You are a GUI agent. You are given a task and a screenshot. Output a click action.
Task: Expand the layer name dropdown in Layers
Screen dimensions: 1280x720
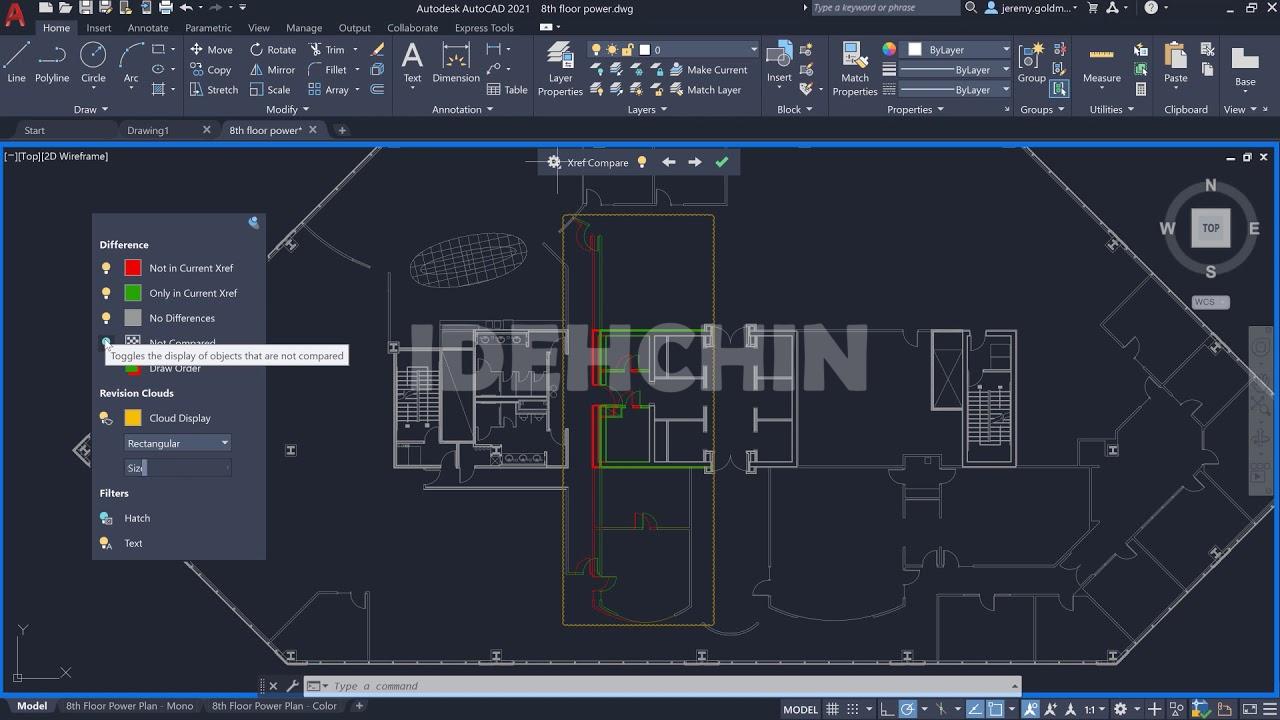(754, 49)
